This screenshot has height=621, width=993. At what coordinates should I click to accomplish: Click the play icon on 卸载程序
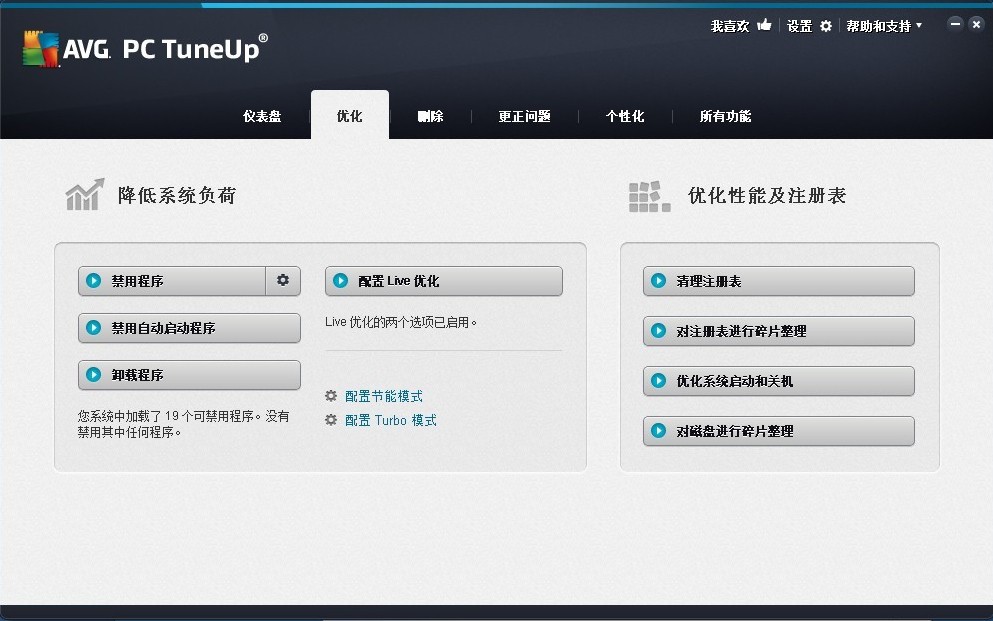coord(94,374)
